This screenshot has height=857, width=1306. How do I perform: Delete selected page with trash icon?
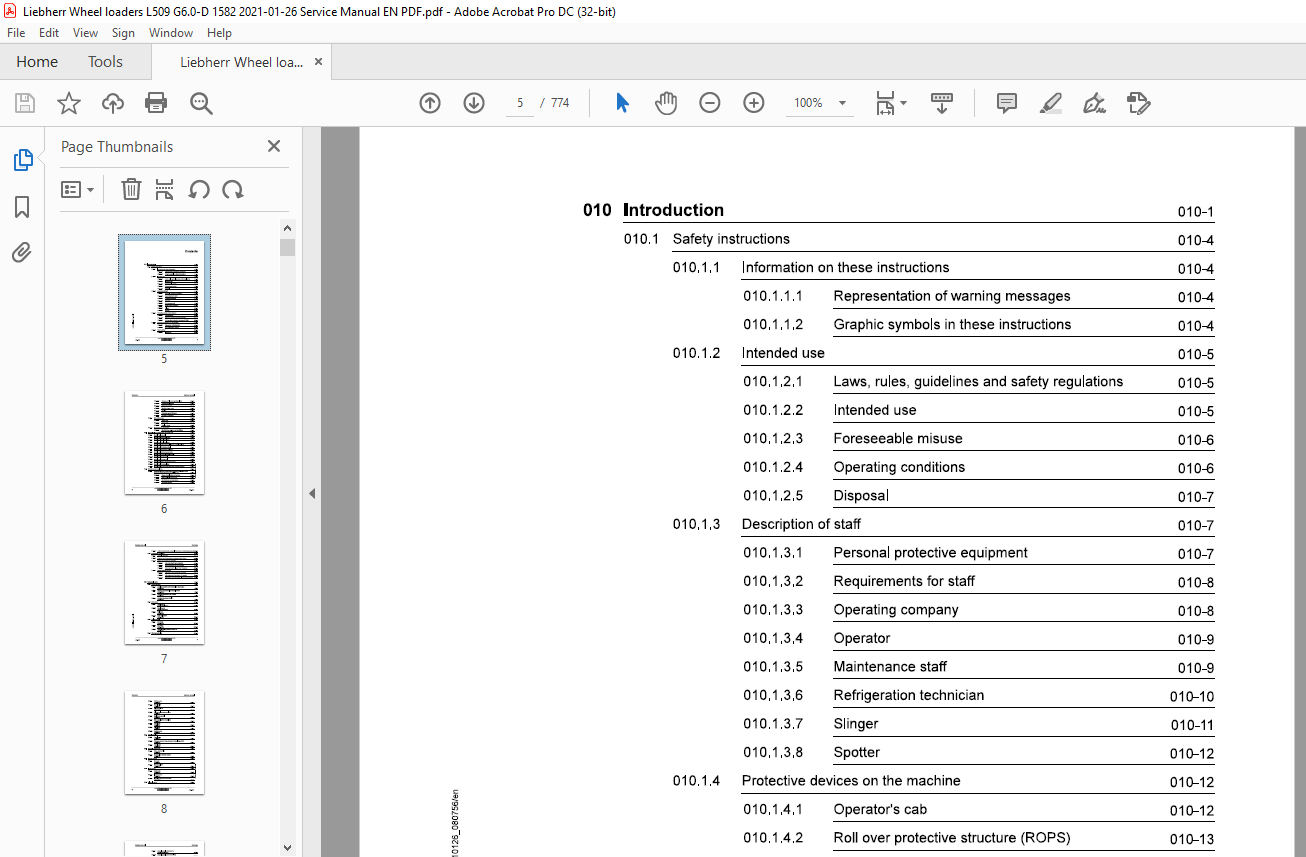click(131, 189)
